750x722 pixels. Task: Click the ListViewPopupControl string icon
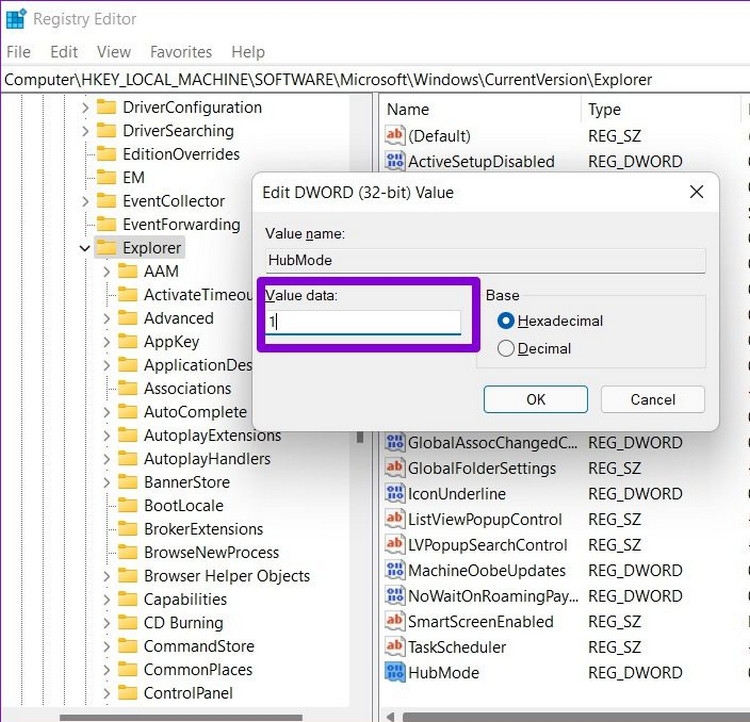(x=395, y=519)
